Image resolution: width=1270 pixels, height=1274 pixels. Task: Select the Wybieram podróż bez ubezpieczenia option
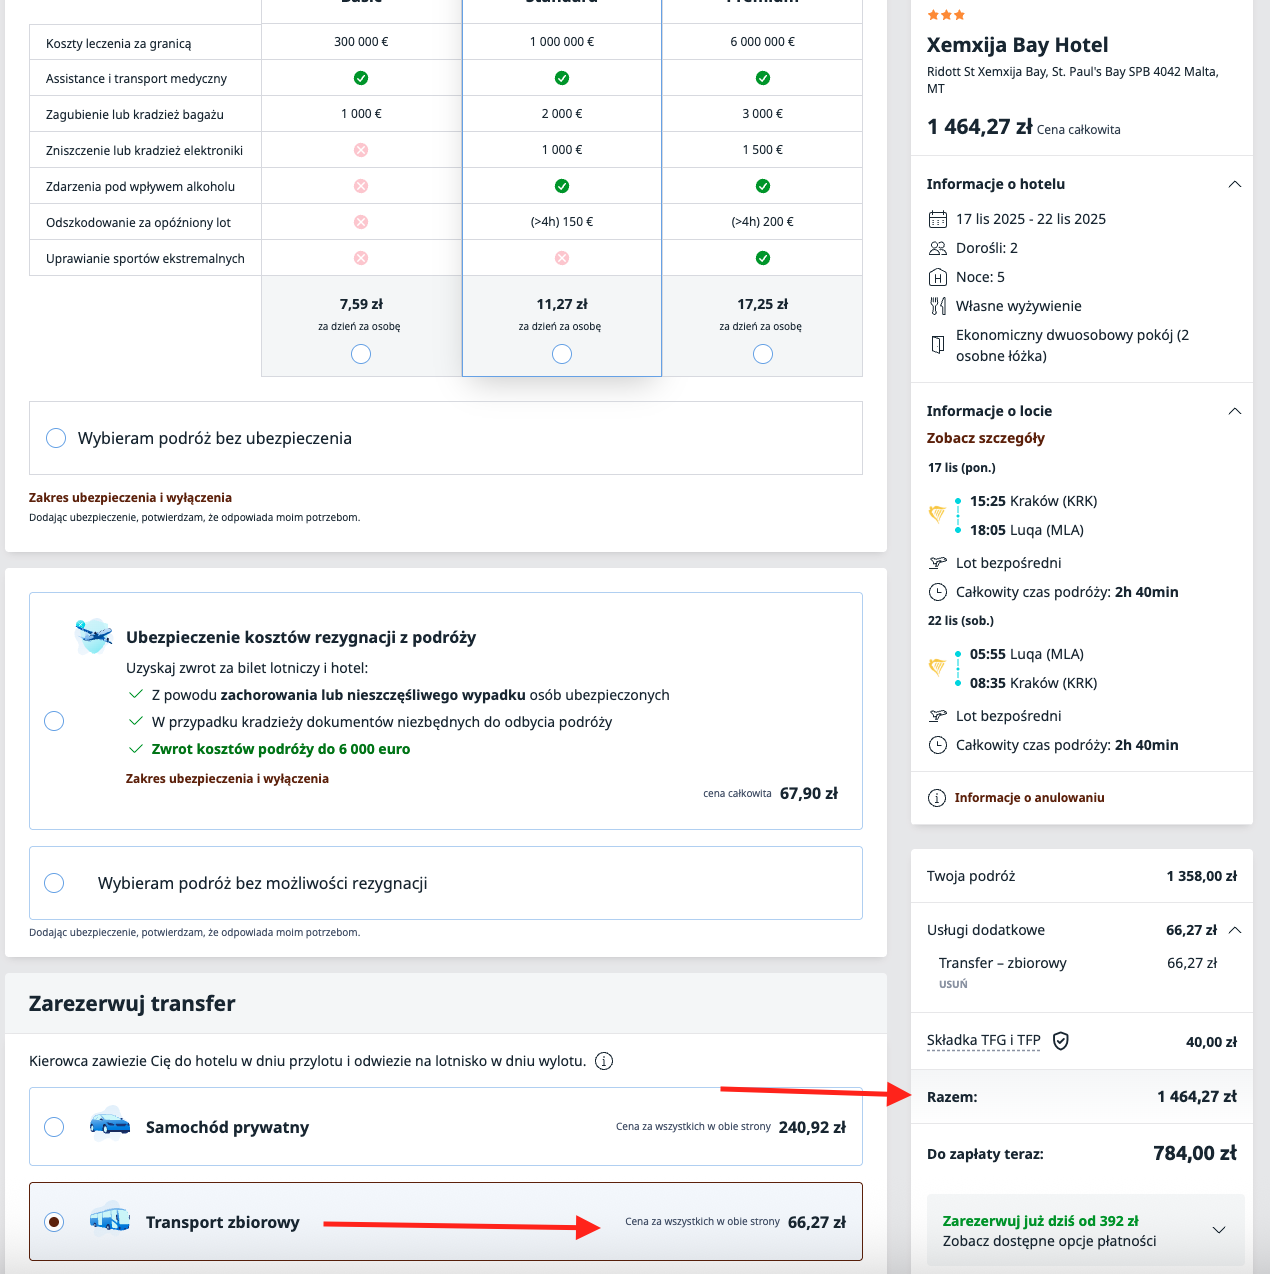coord(56,437)
